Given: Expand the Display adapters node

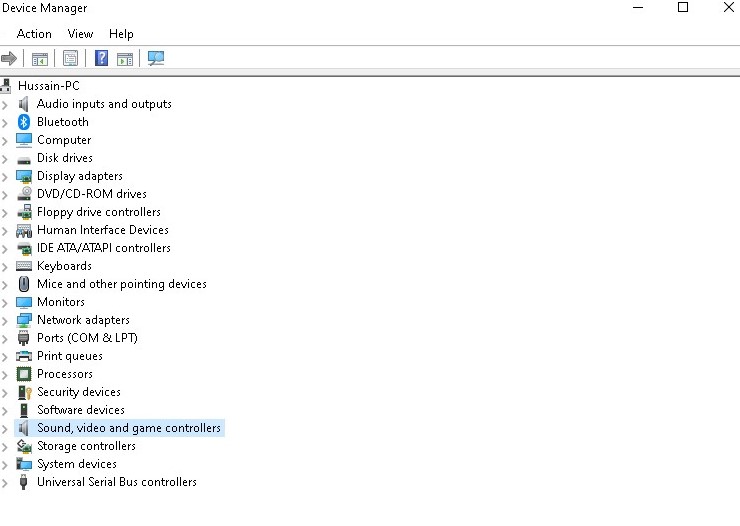Looking at the screenshot, I should point(6,176).
